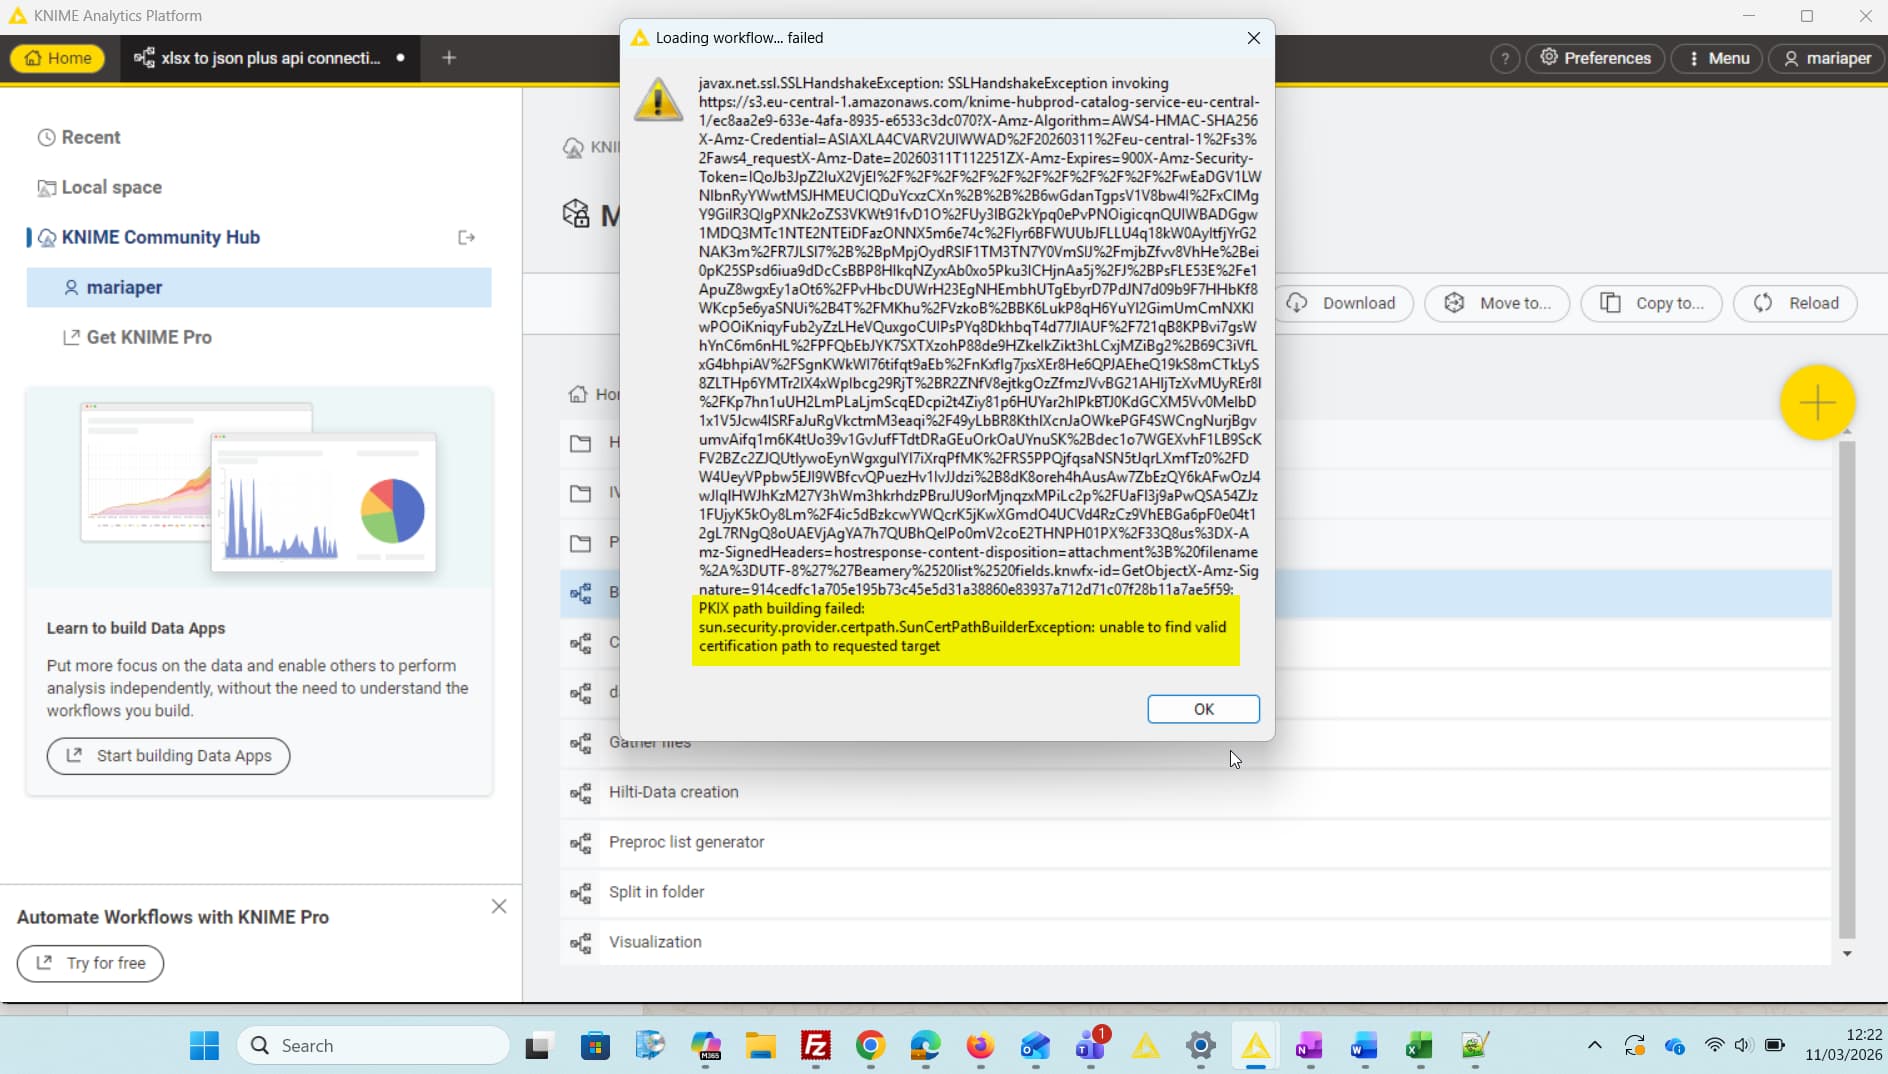Viewport: 1888px width, 1074px height.
Task: Click the Reload button
Action: 1796,303
